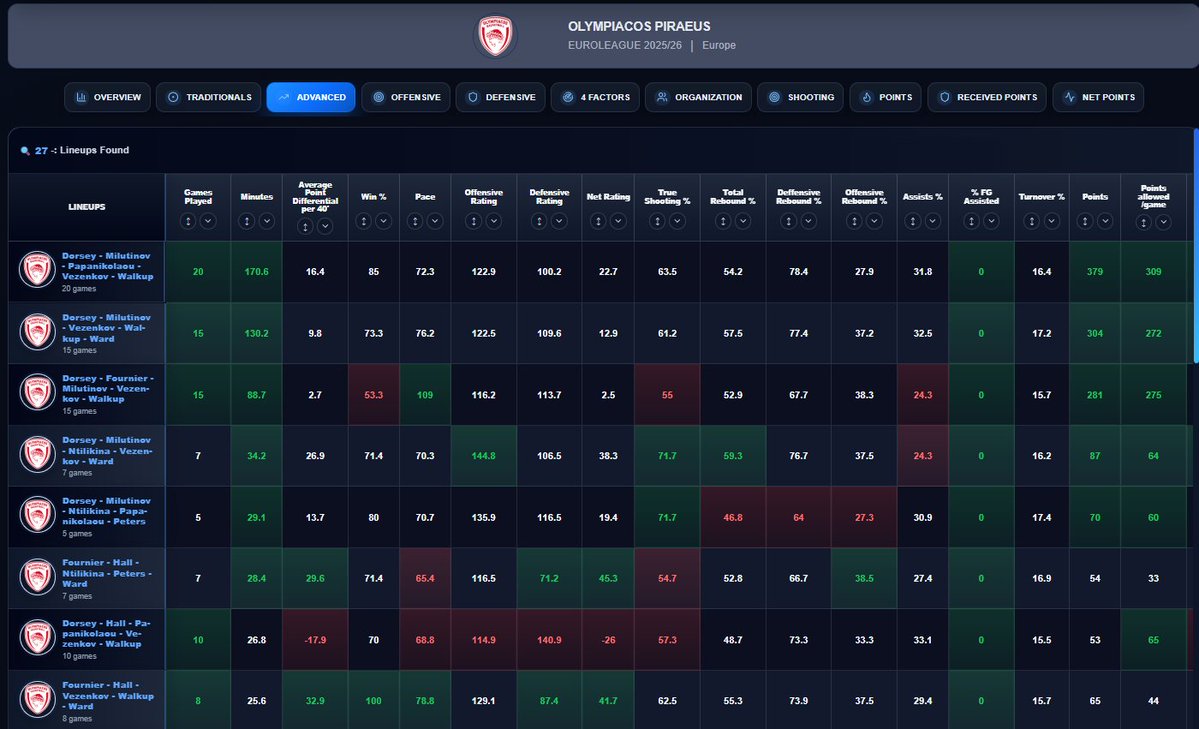Screen dimensions: 1199x729
Task: Sort lineups by Games Played
Action: [x=188, y=221]
